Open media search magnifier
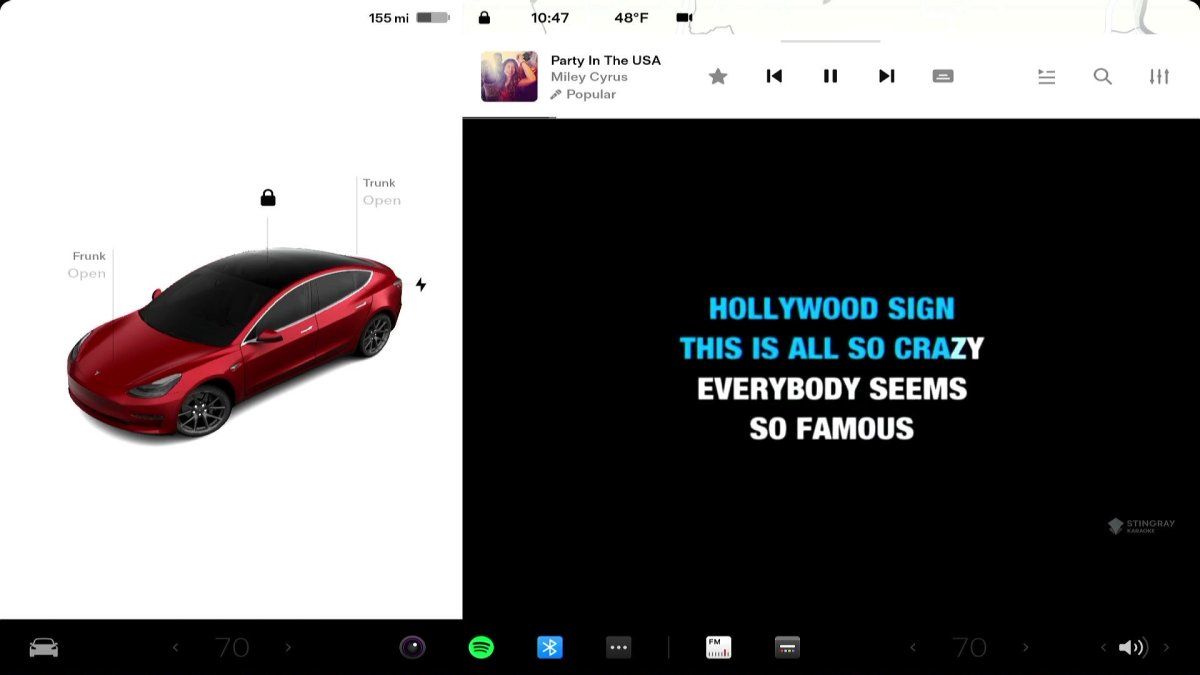Image resolution: width=1200 pixels, height=675 pixels. (1103, 76)
